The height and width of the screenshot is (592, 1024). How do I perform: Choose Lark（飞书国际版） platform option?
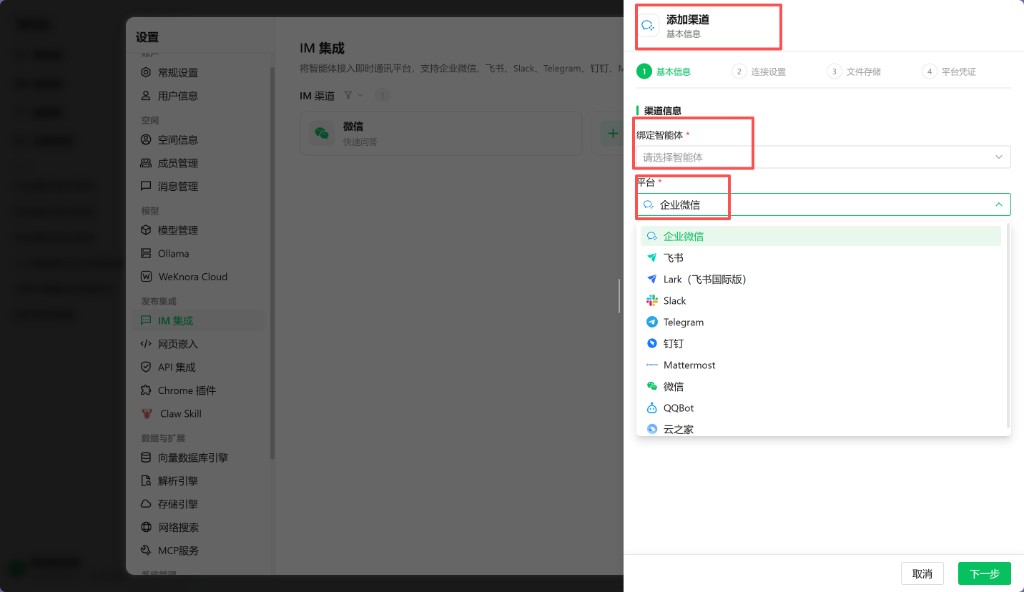[x=820, y=280]
